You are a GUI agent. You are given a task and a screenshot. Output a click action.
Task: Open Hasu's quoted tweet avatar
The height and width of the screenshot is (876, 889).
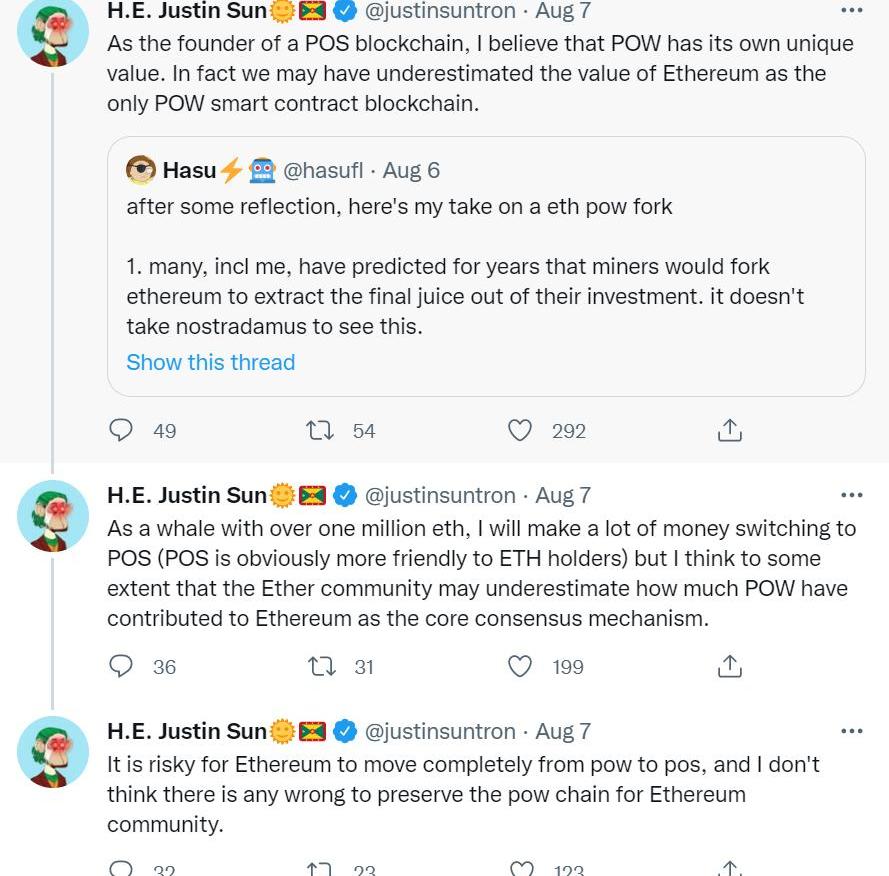pos(141,170)
